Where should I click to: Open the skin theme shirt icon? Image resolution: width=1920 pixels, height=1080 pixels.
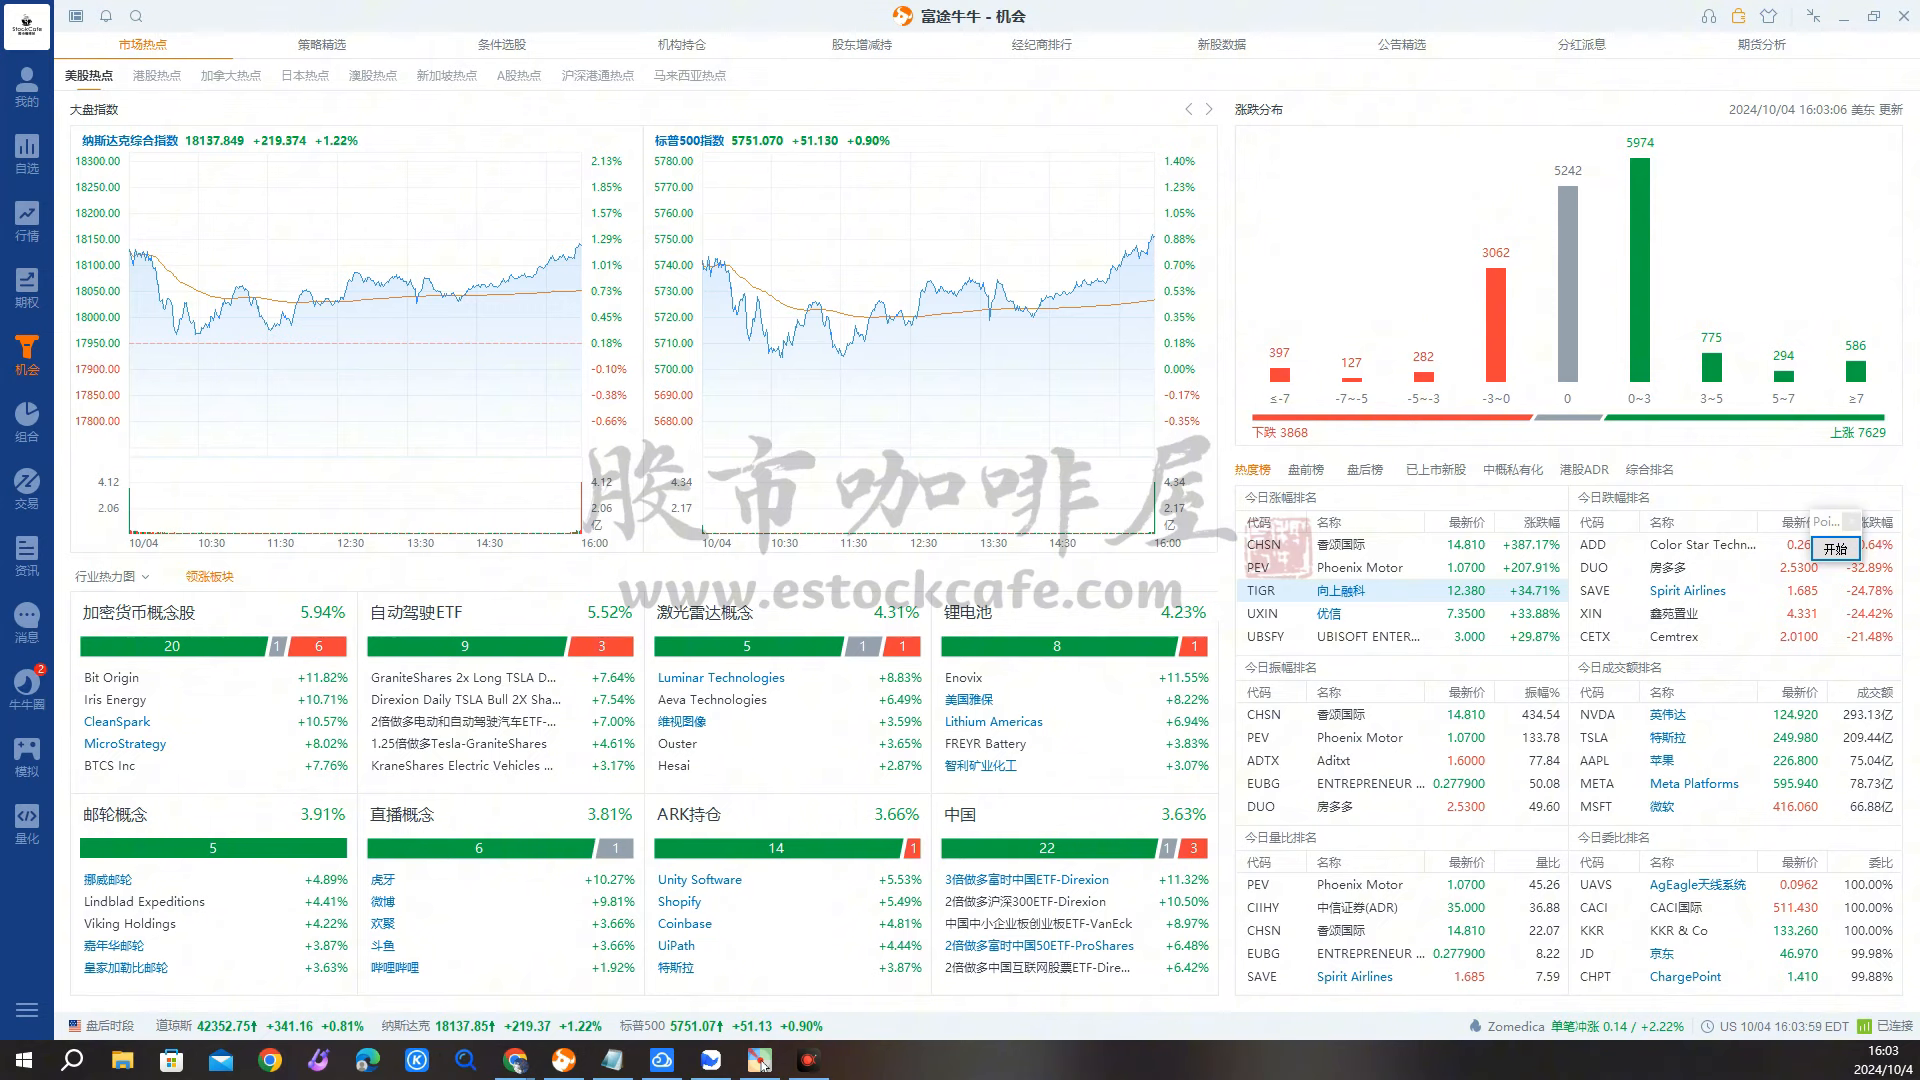coord(1769,16)
